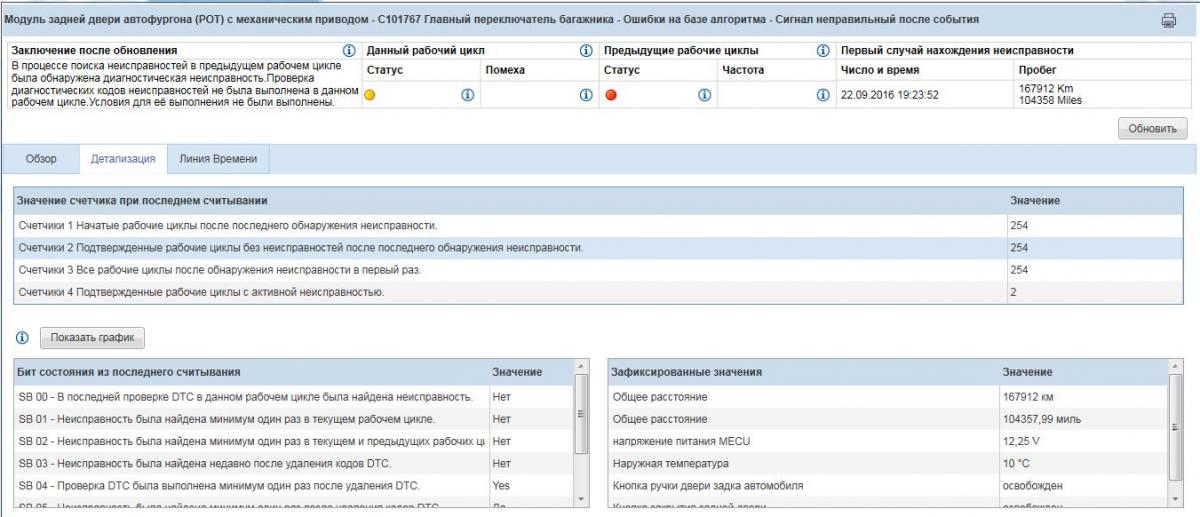Image resolution: width=1200 pixels, height=517 pixels.
Task: Click info icon next to Предыдущие рабочие циклы
Action: click(x=823, y=50)
